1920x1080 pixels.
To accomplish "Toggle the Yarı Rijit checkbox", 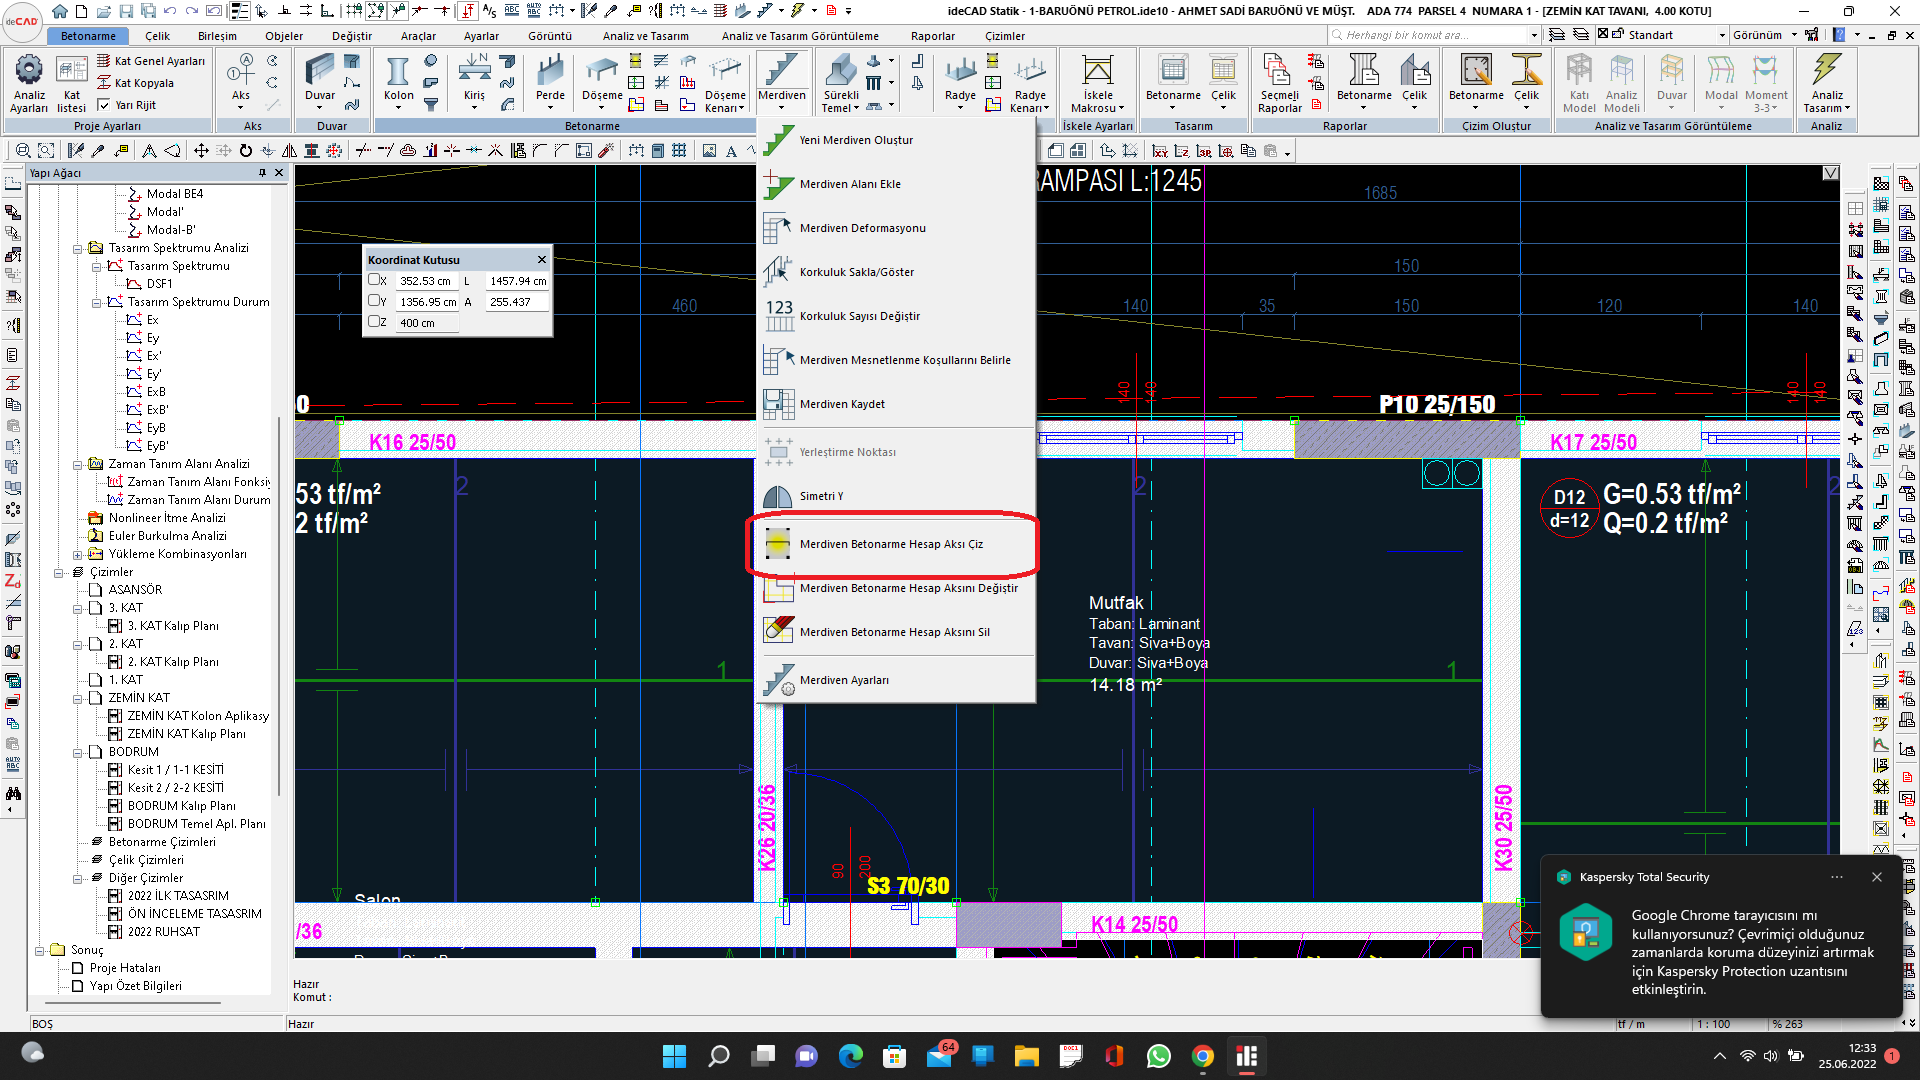I will coord(104,105).
